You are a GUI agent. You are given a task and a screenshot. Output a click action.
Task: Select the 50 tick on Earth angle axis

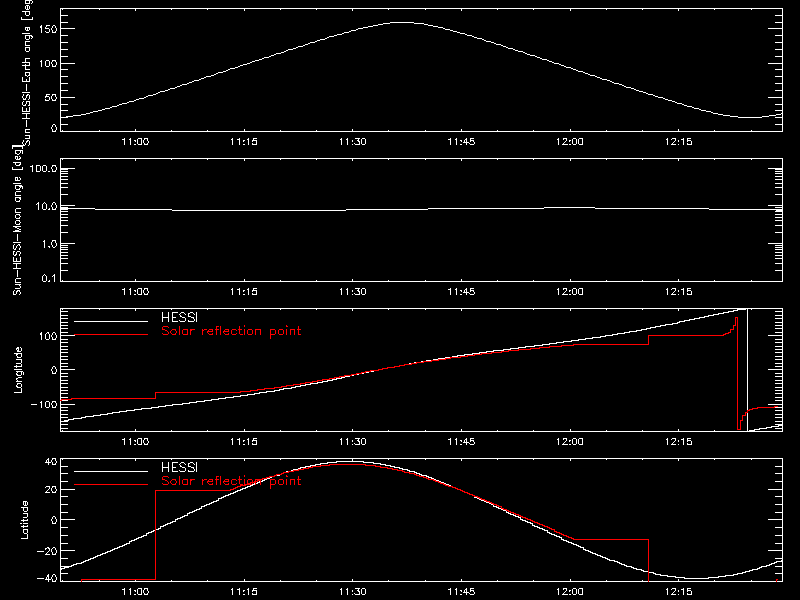point(51,97)
